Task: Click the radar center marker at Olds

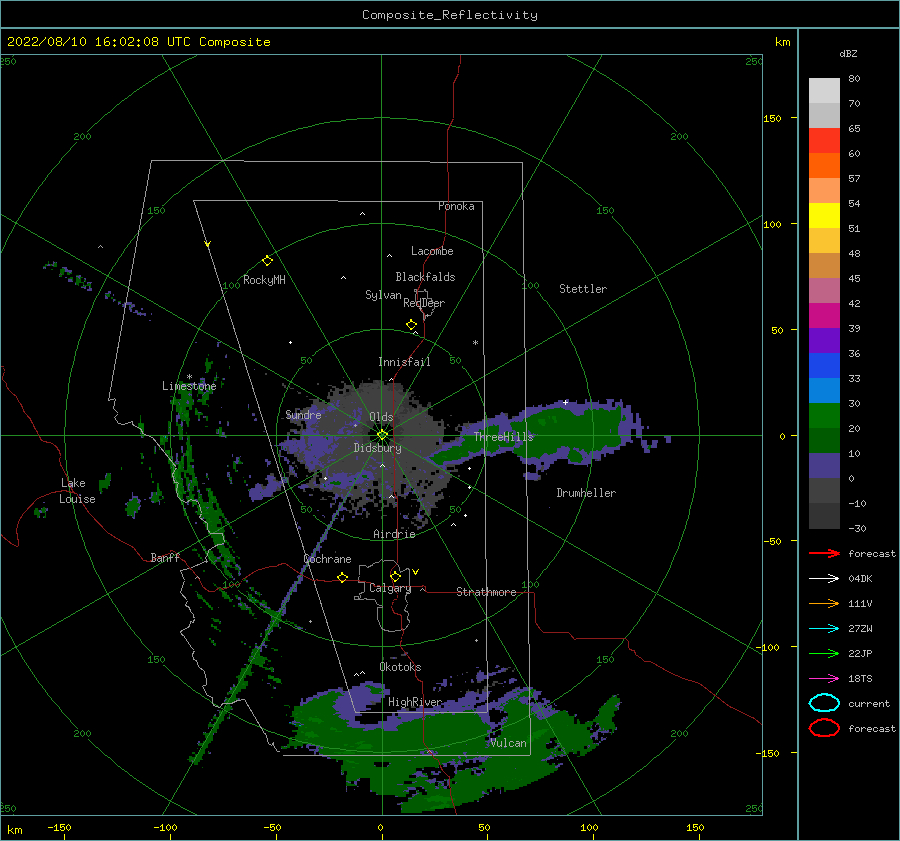Action: (x=382, y=435)
